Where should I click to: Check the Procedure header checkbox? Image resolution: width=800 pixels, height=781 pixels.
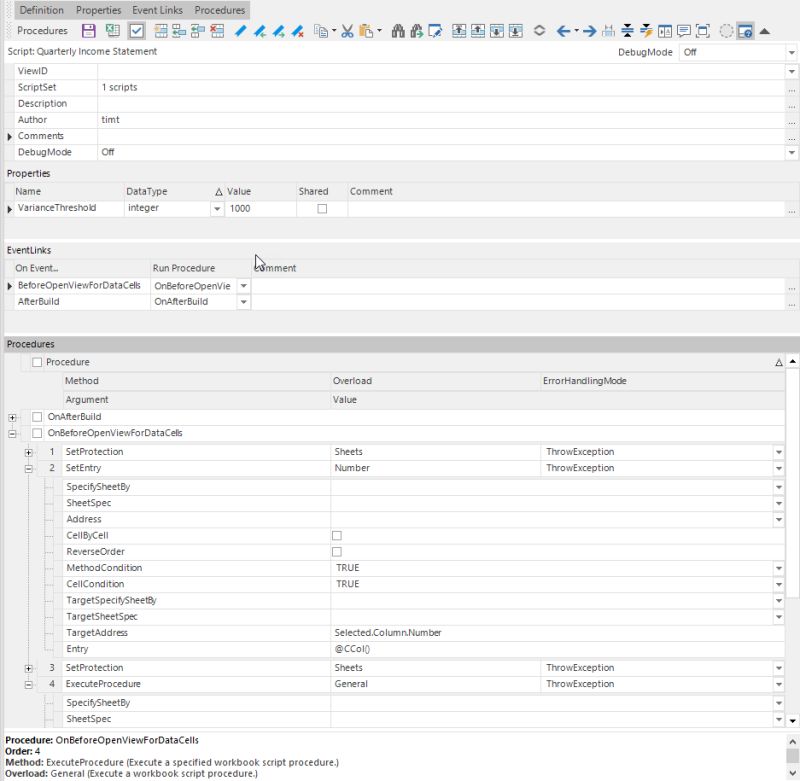[x=37, y=362]
